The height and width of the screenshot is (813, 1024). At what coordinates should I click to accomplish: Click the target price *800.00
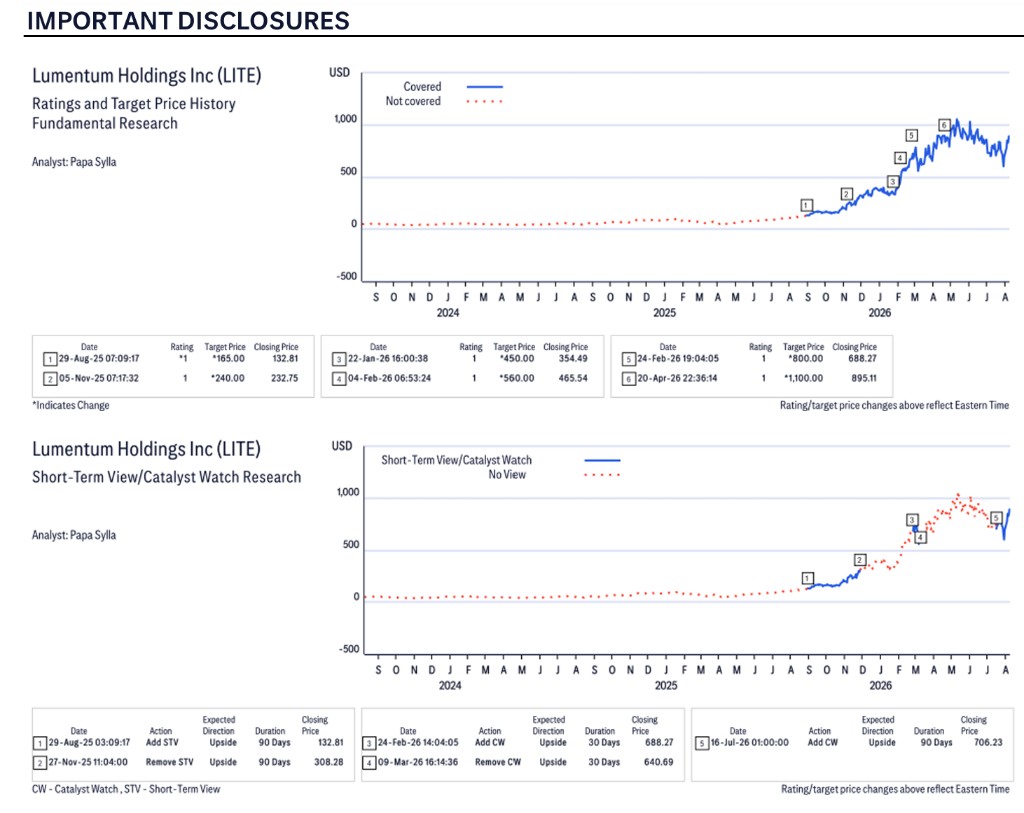pos(806,359)
